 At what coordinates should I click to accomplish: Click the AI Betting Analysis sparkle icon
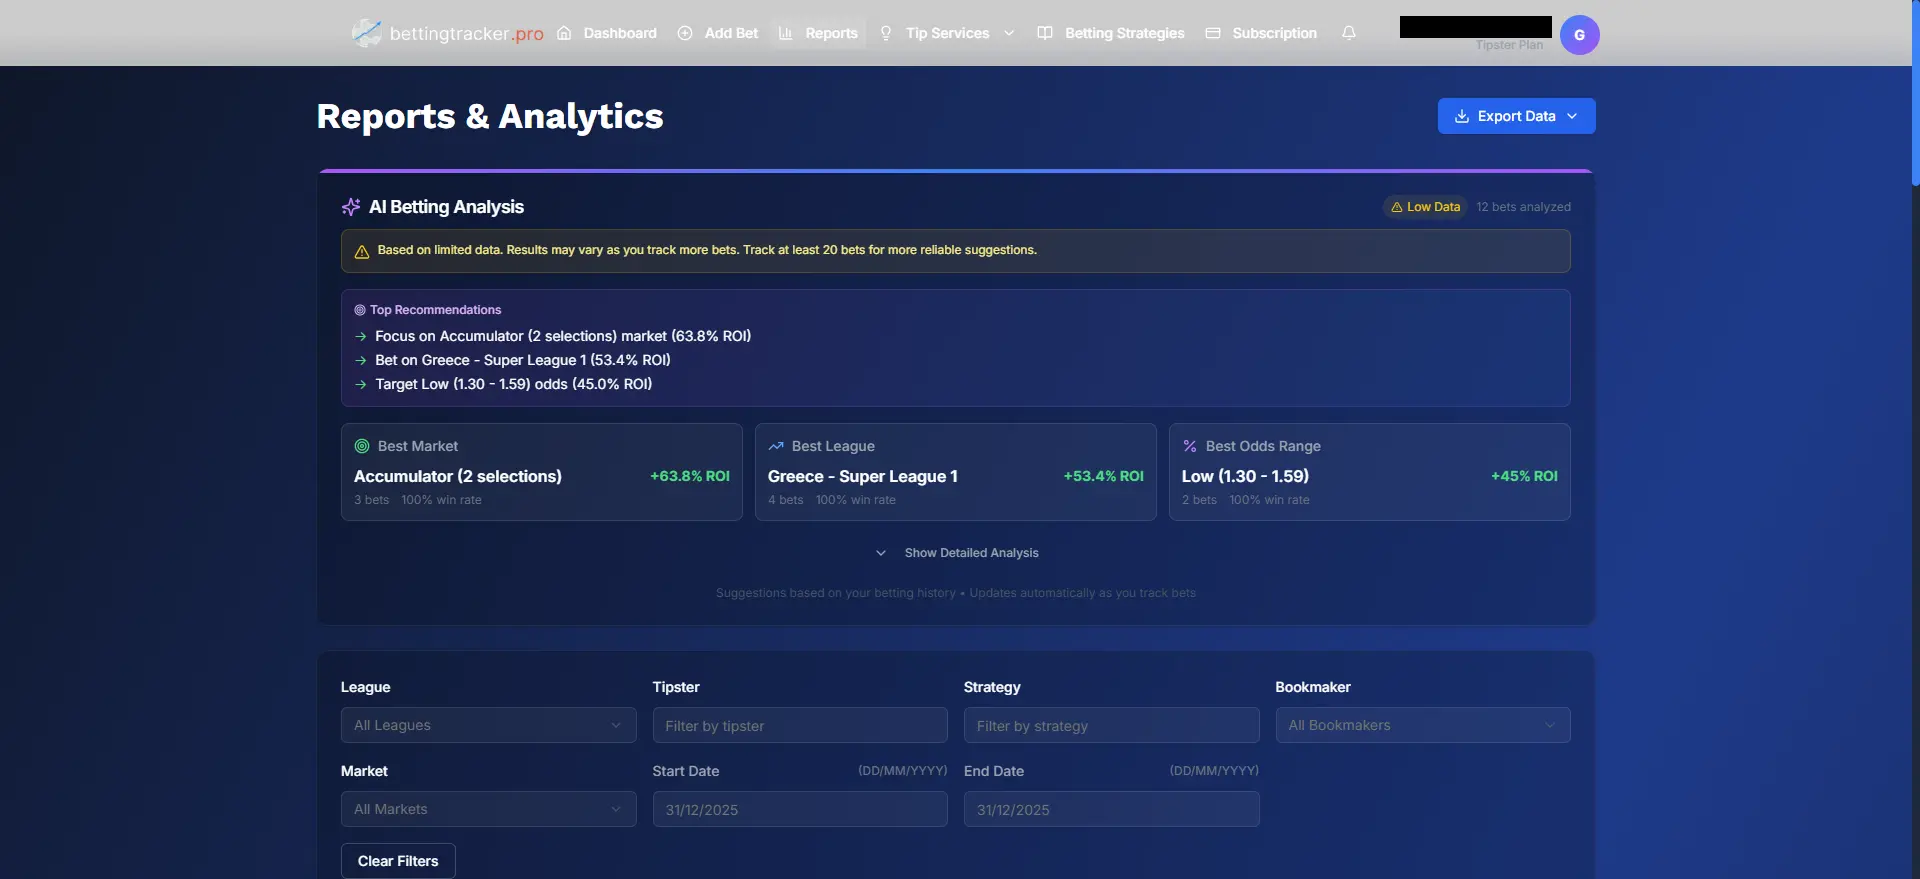pyautogui.click(x=351, y=207)
